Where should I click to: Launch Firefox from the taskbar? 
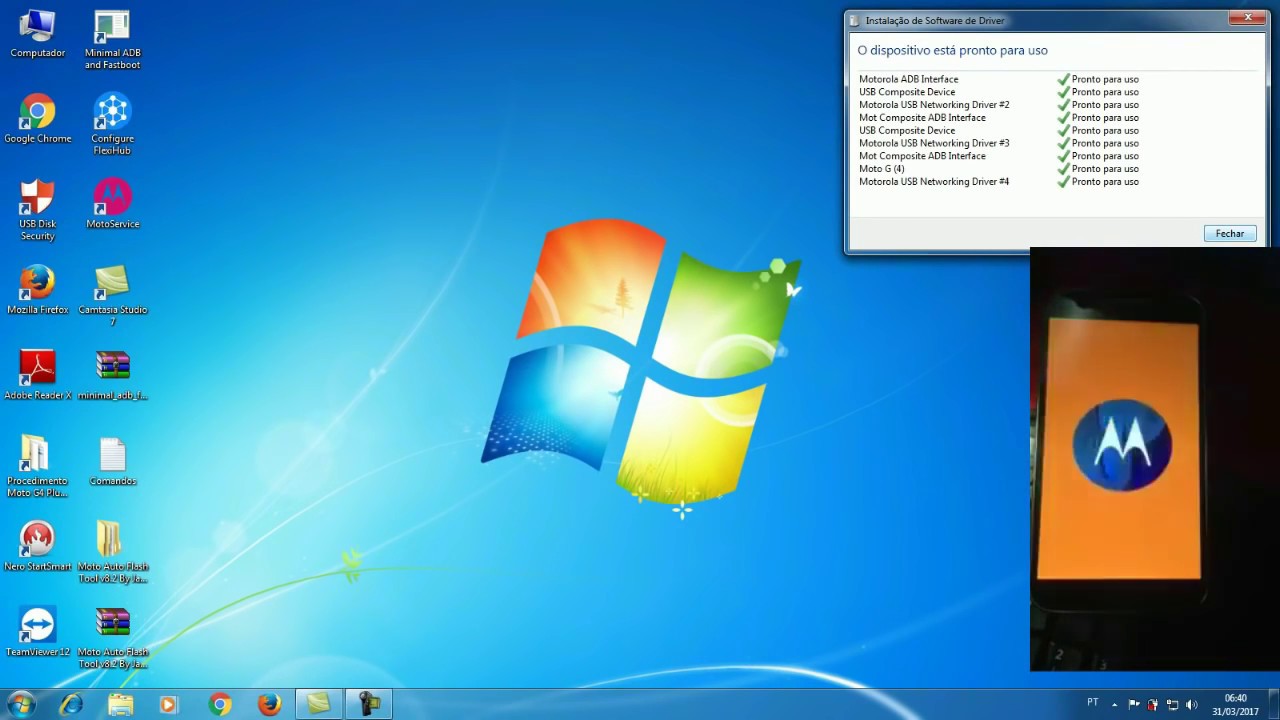[x=269, y=704]
